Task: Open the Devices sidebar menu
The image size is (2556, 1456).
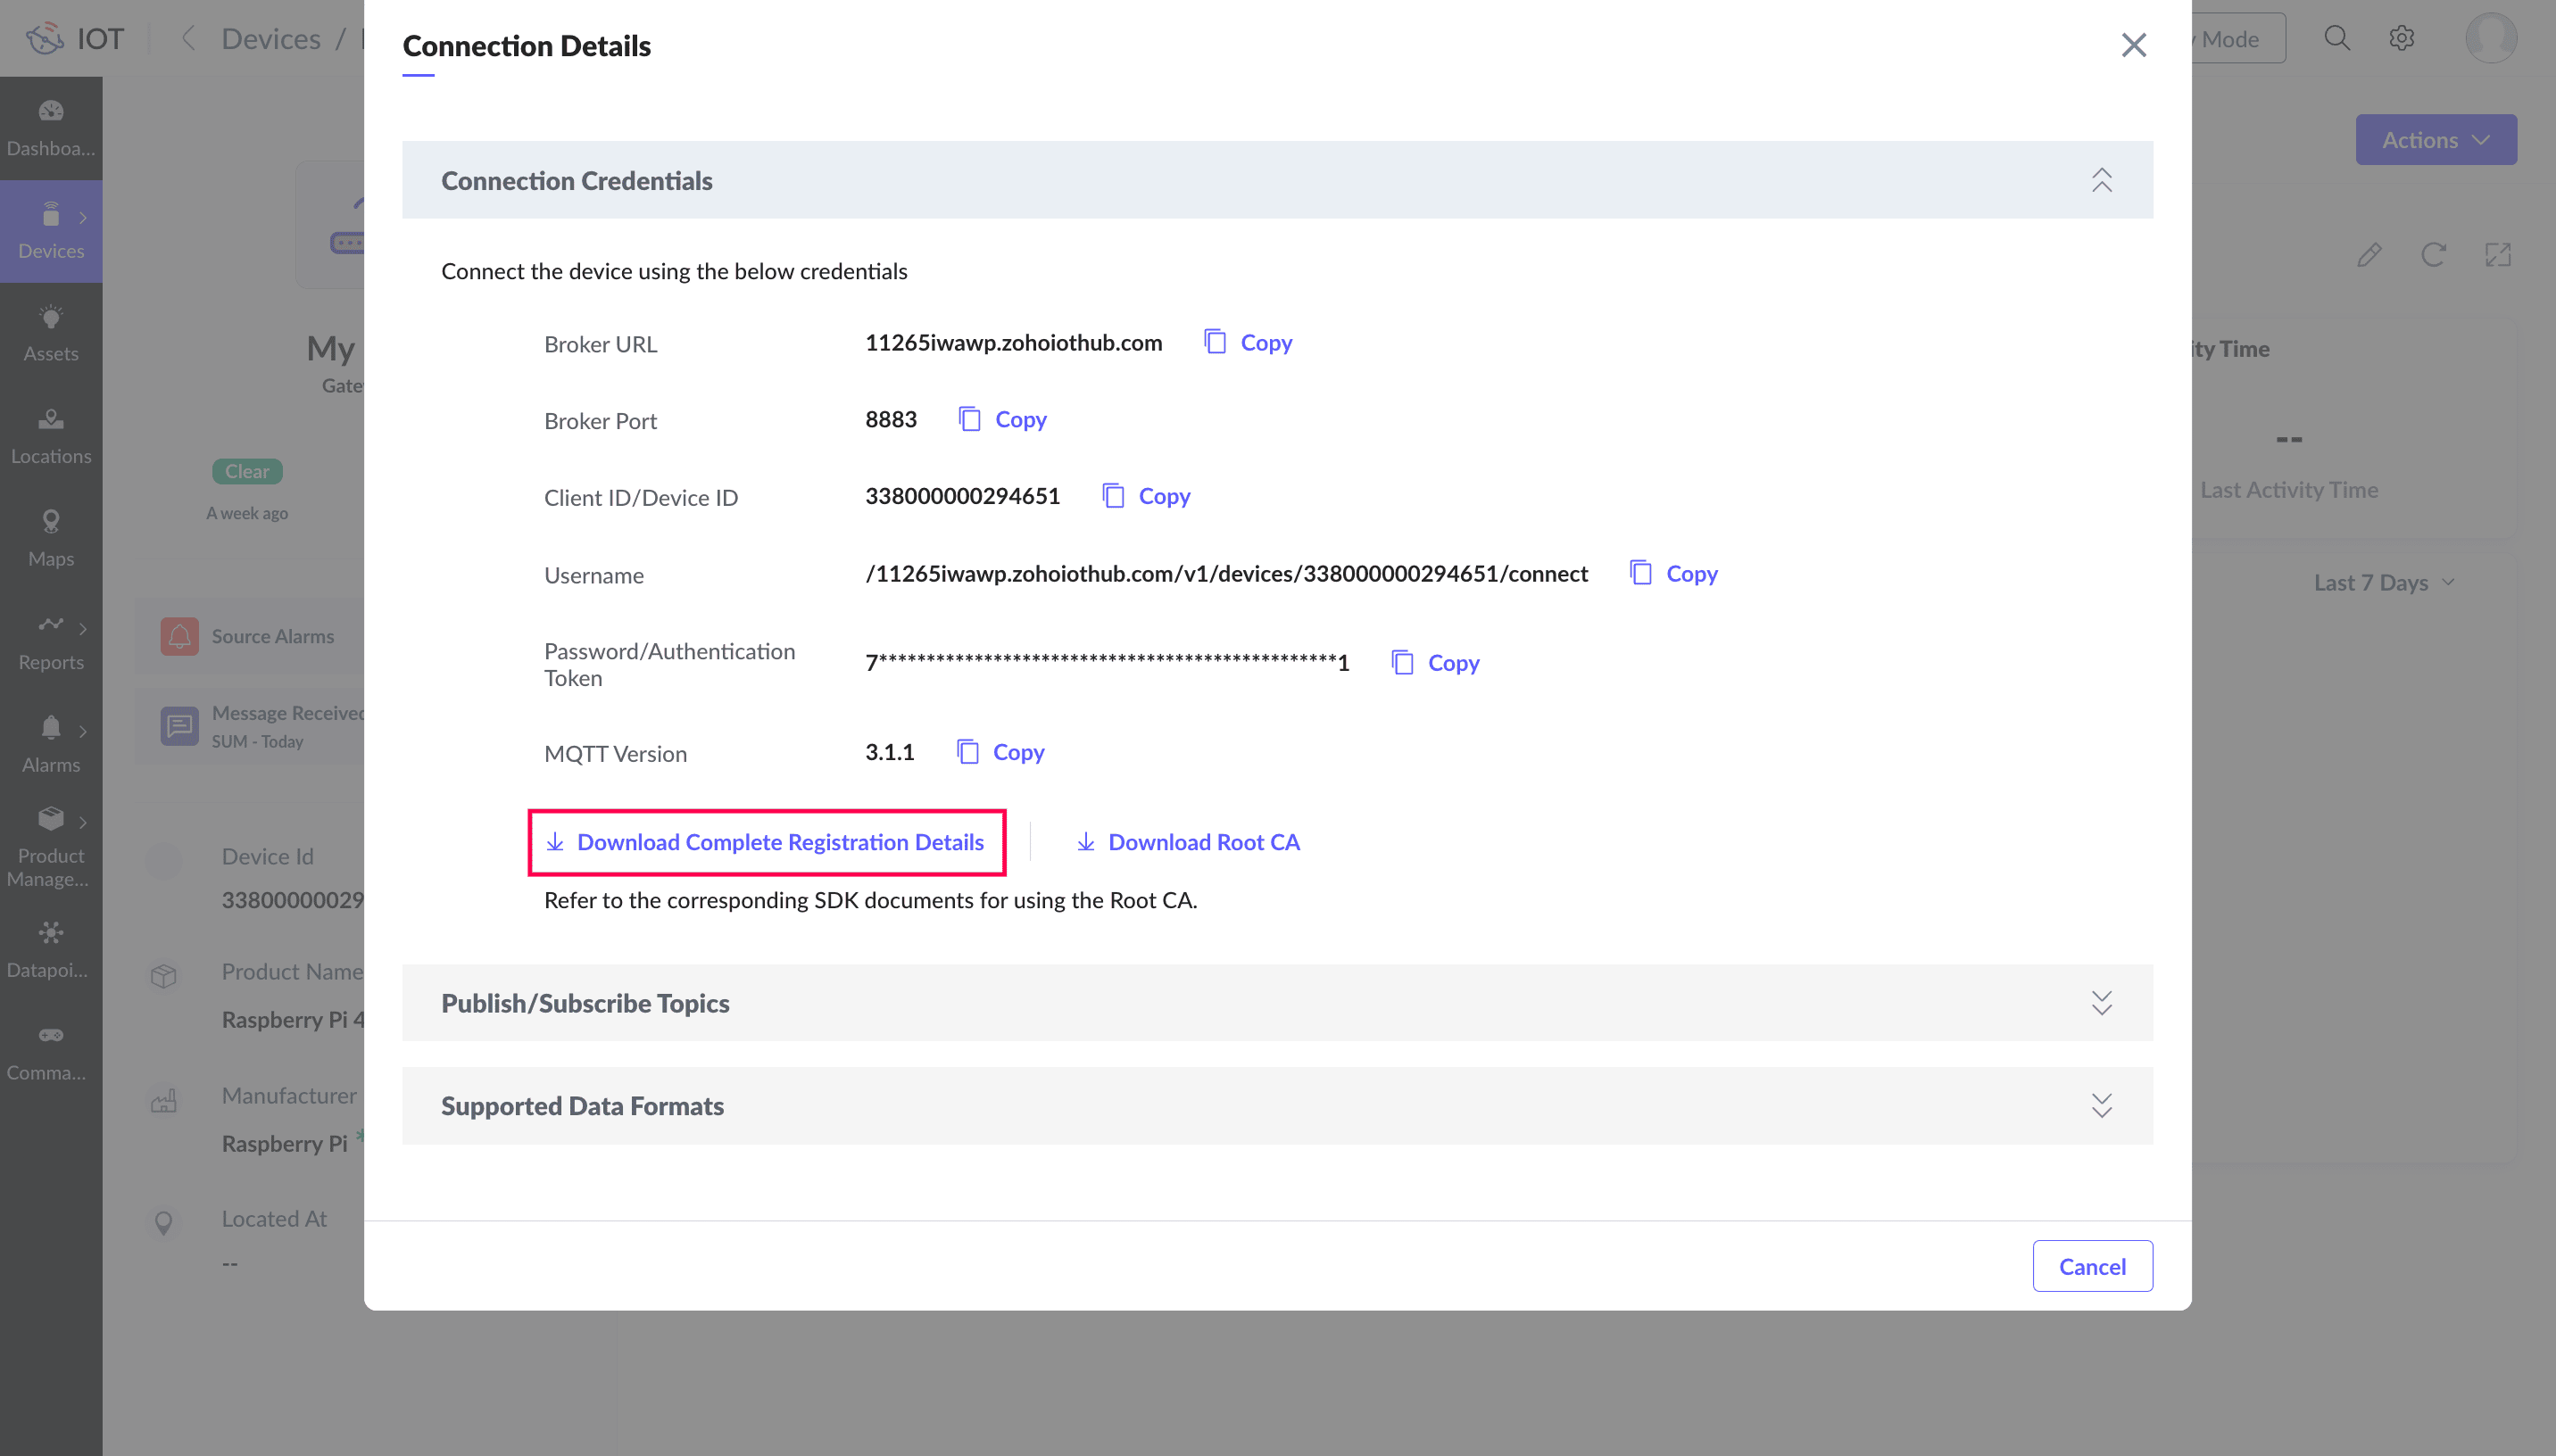Action: coord(51,231)
